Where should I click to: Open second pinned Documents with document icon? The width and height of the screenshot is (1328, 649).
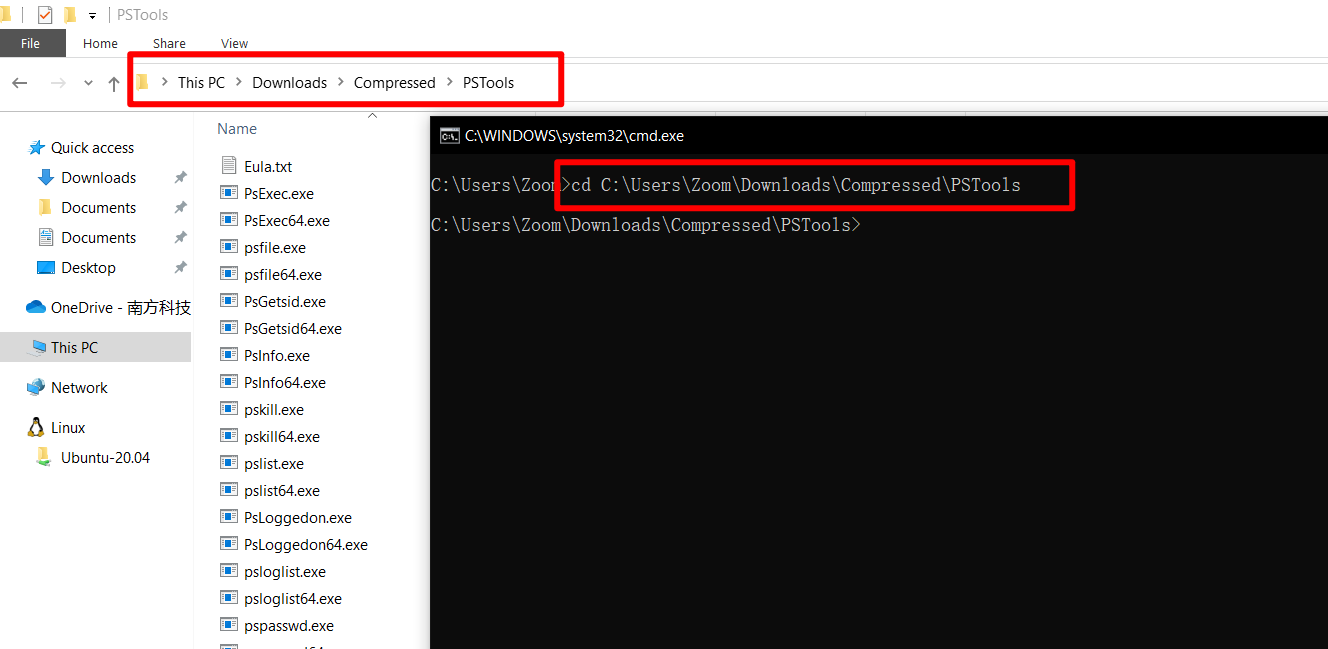(98, 238)
